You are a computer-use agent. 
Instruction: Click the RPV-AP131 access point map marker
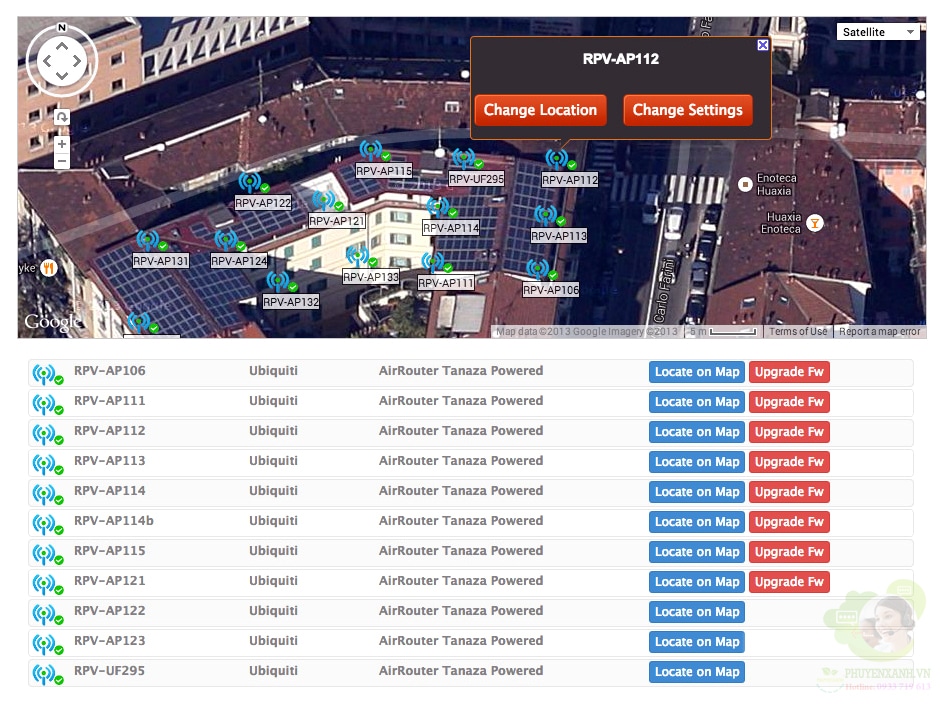pos(149,241)
